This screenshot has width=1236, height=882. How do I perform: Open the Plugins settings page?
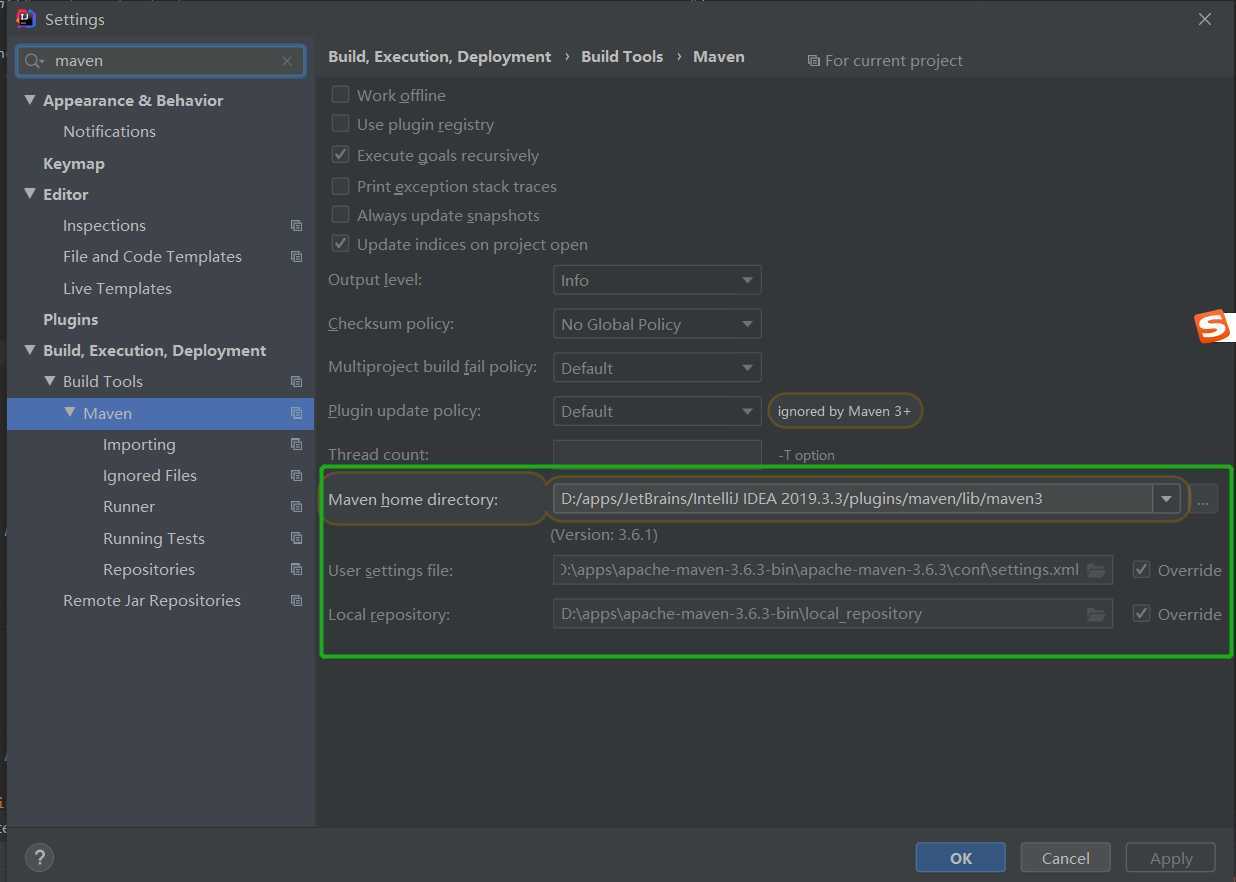click(x=70, y=320)
